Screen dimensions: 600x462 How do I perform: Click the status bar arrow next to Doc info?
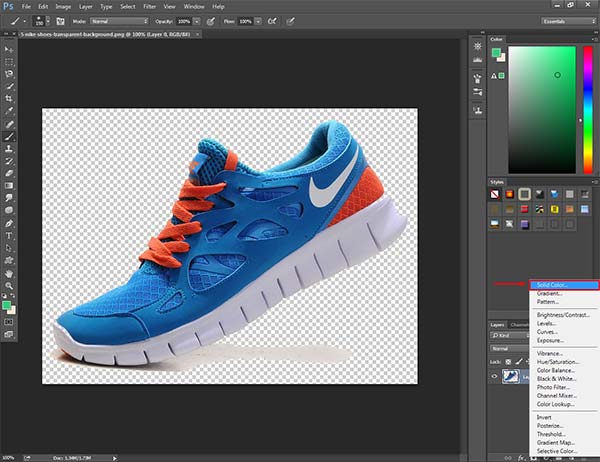tap(114, 458)
